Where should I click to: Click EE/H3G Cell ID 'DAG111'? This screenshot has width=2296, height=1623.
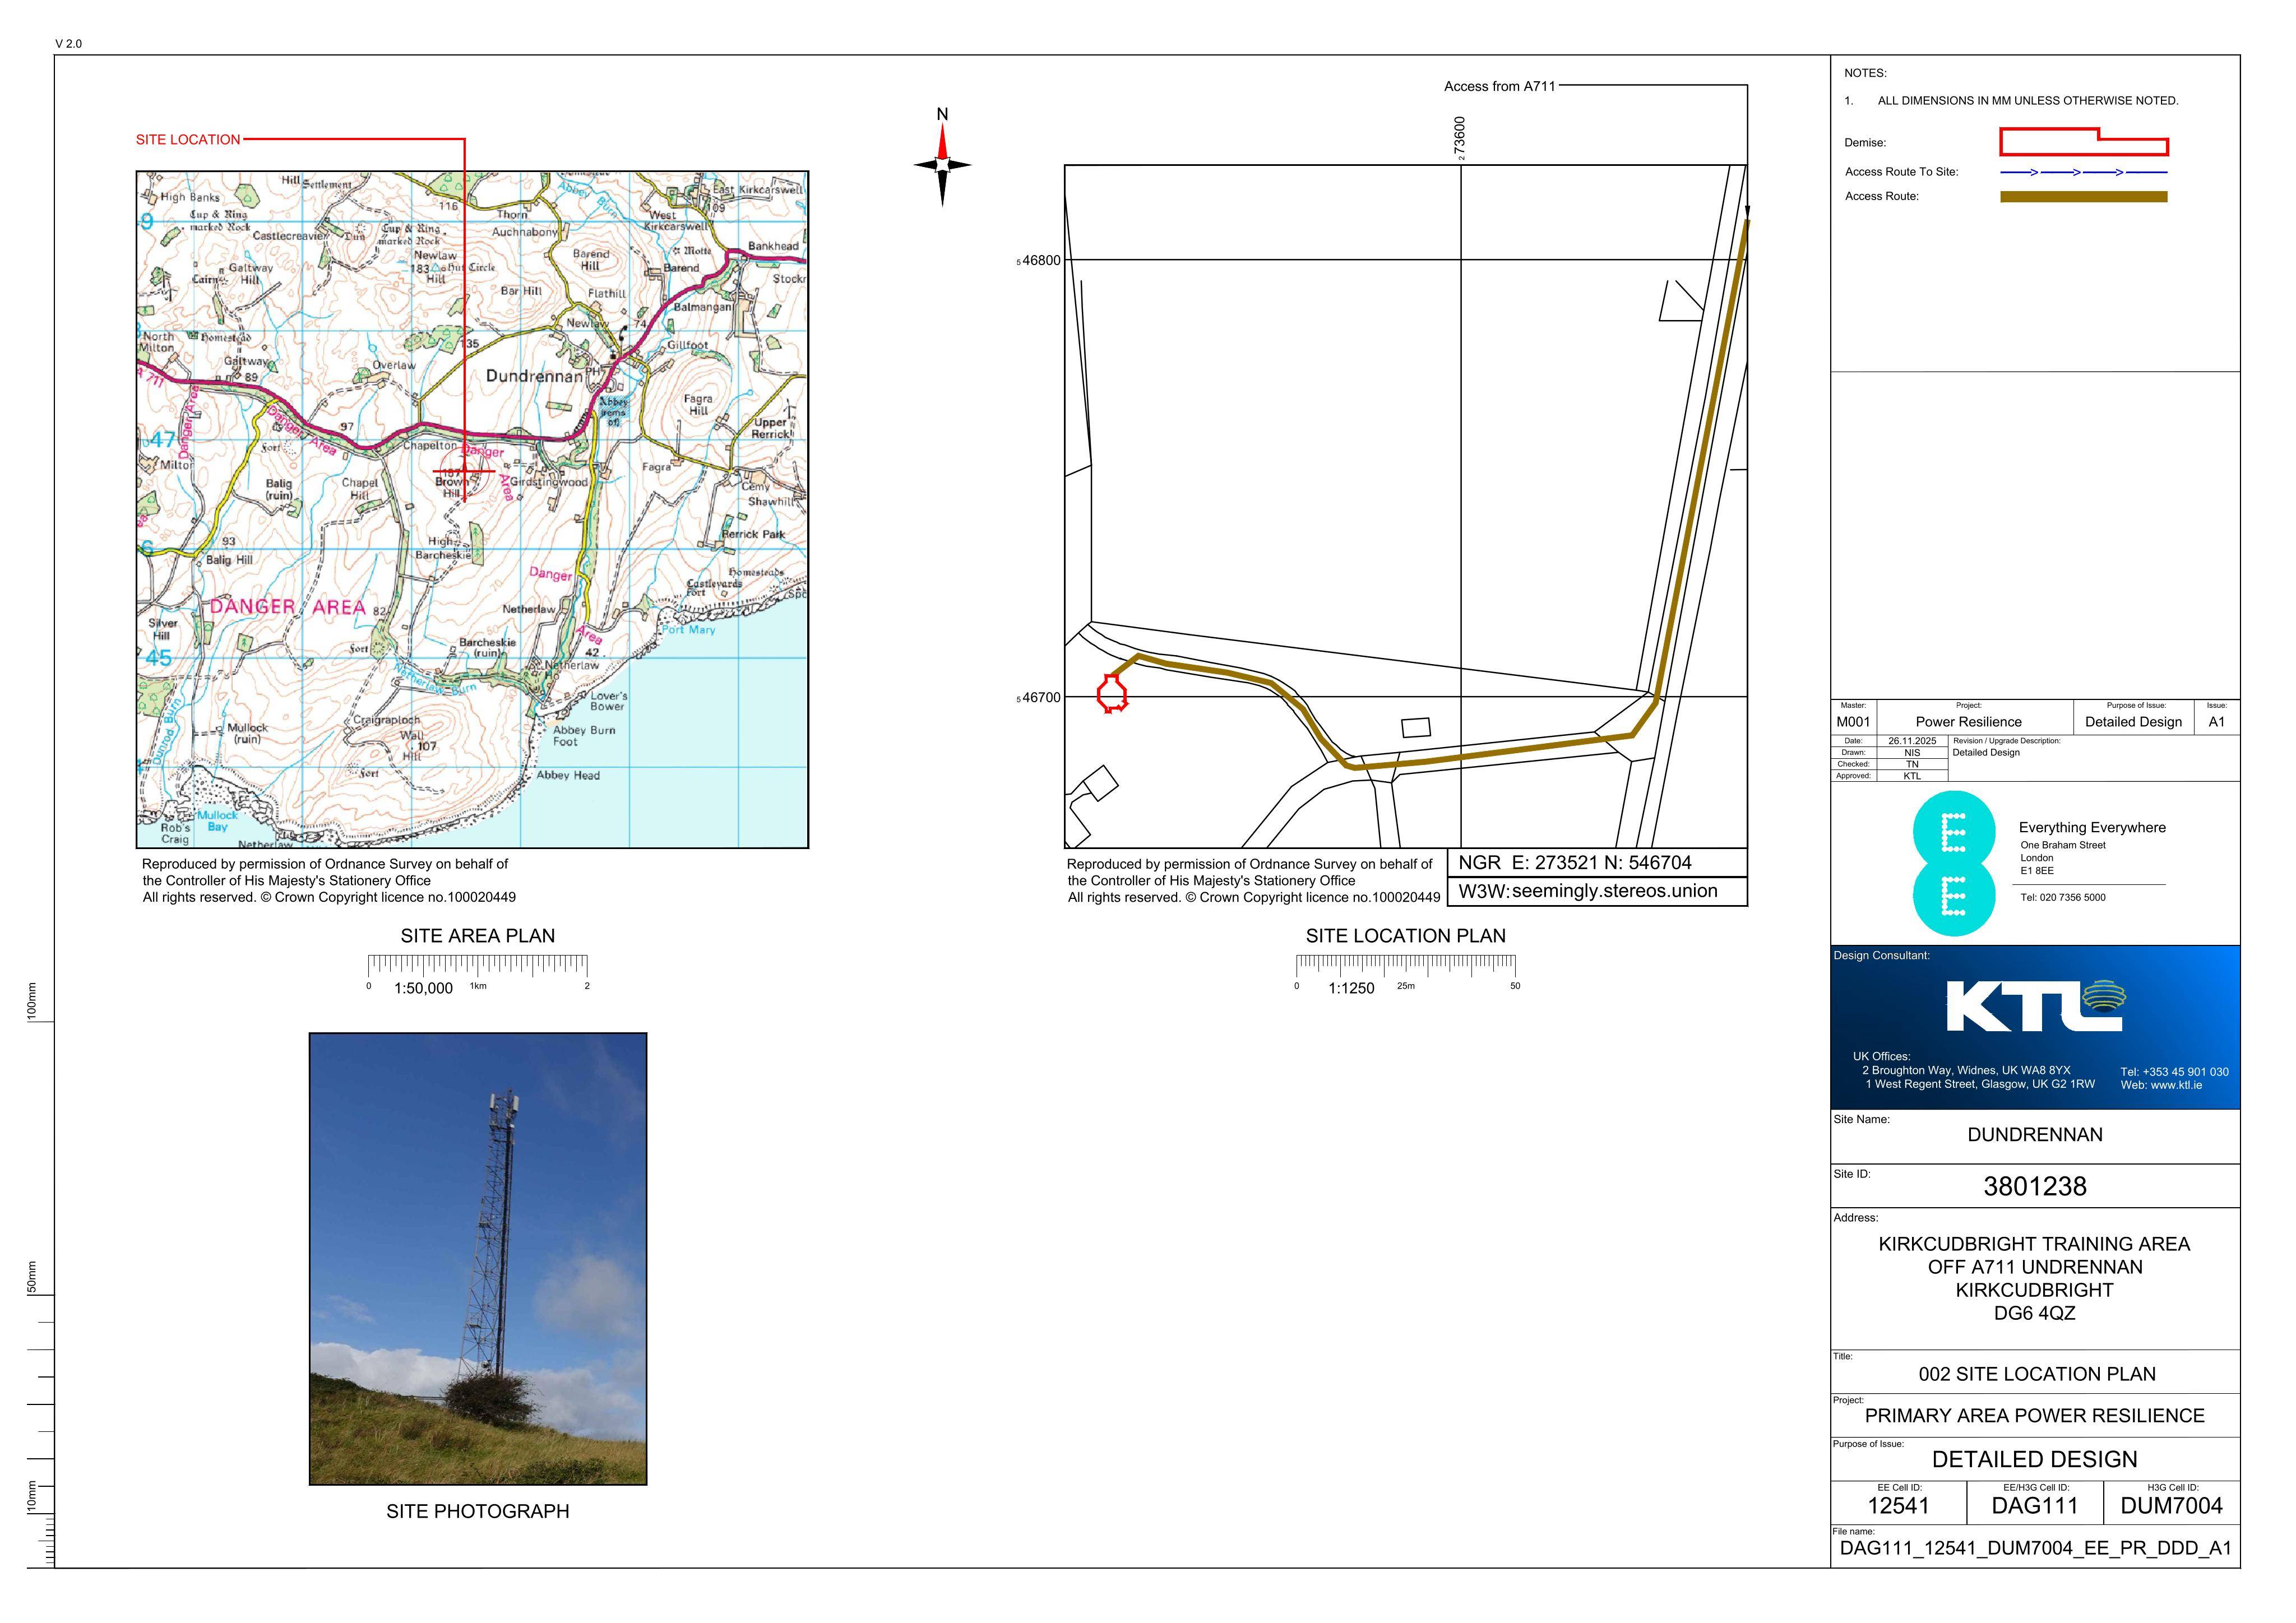tap(2035, 1506)
